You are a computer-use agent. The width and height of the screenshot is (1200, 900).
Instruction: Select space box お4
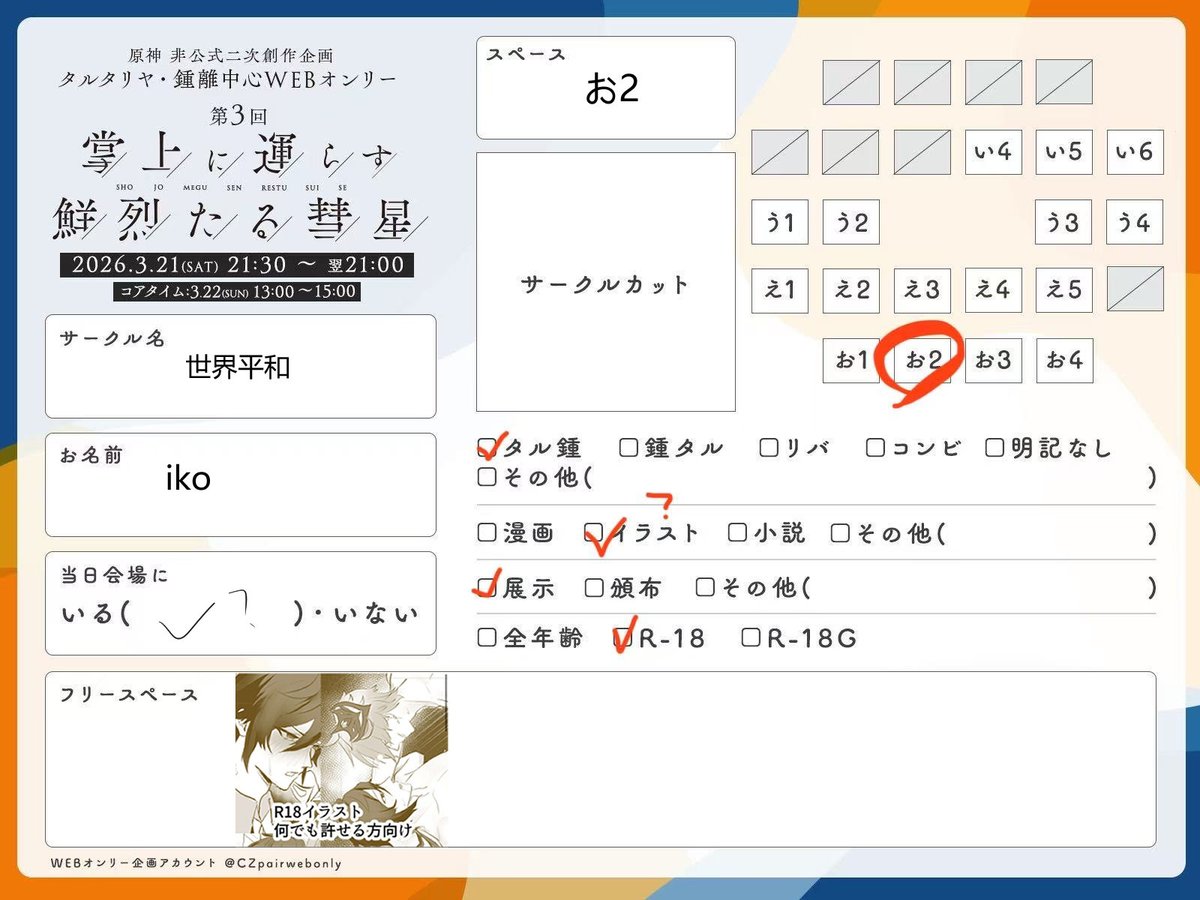click(1063, 360)
